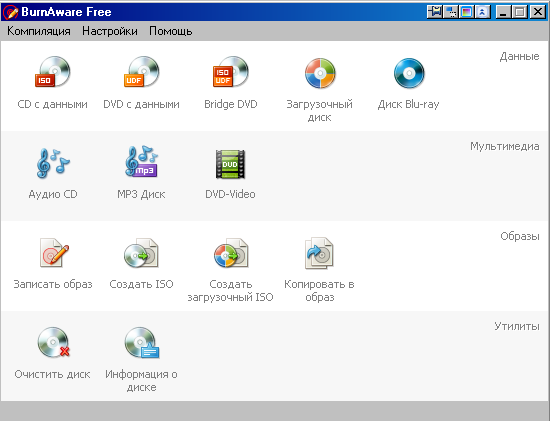Open the MP3 Диск tool
The width and height of the screenshot is (550, 421).
[141, 173]
